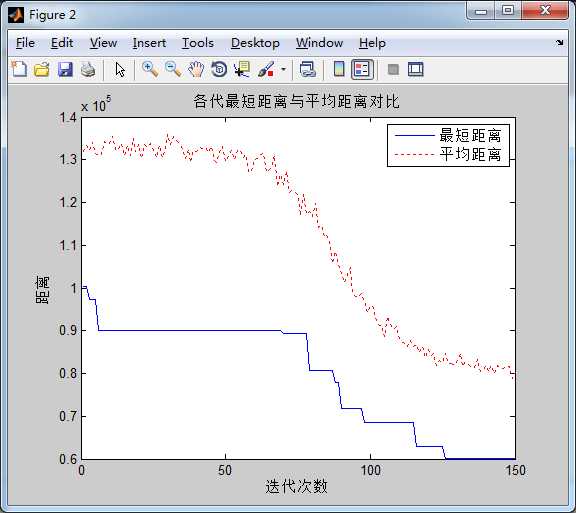576x513 pixels.
Task: Click the Link Plot icon
Action: click(307, 69)
